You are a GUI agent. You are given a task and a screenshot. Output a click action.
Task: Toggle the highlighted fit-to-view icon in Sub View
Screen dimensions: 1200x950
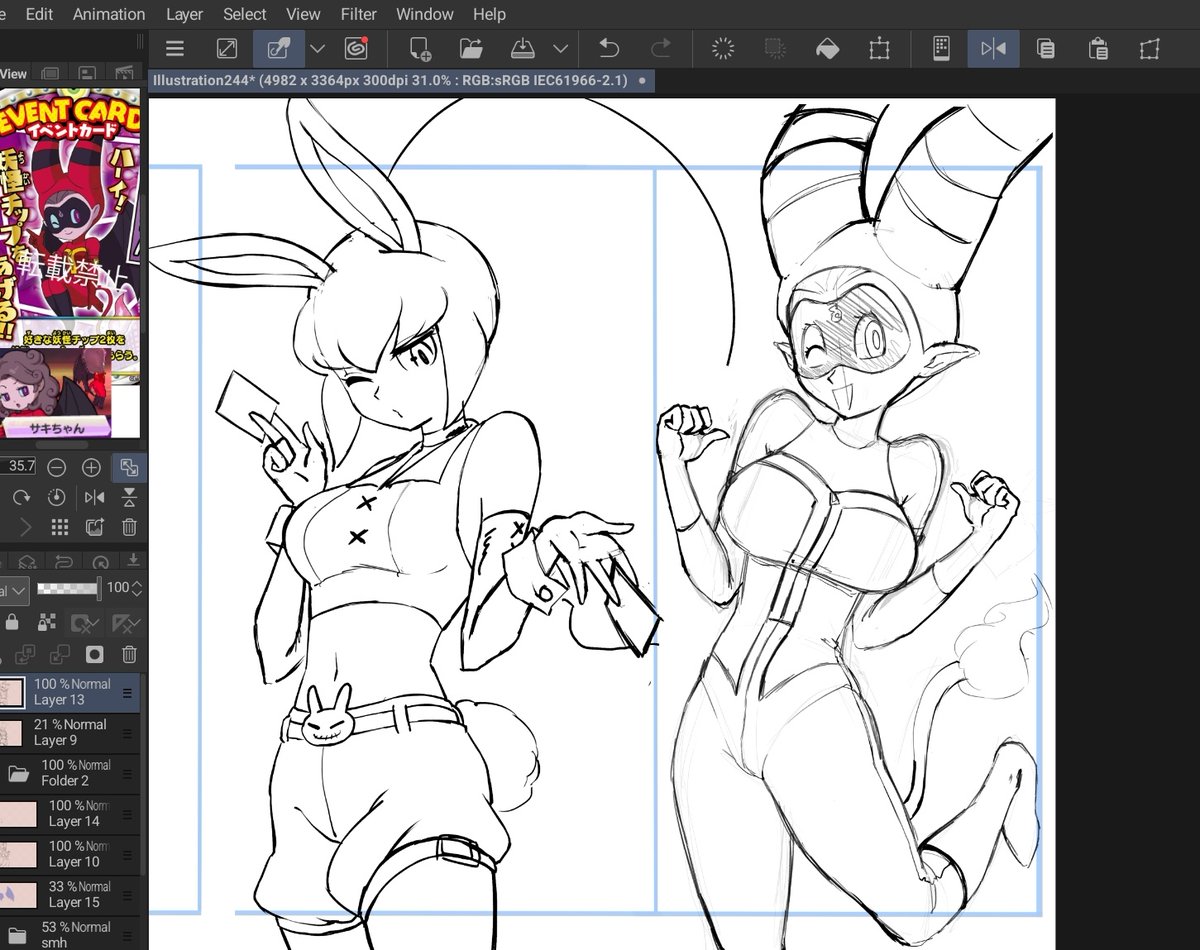129,467
